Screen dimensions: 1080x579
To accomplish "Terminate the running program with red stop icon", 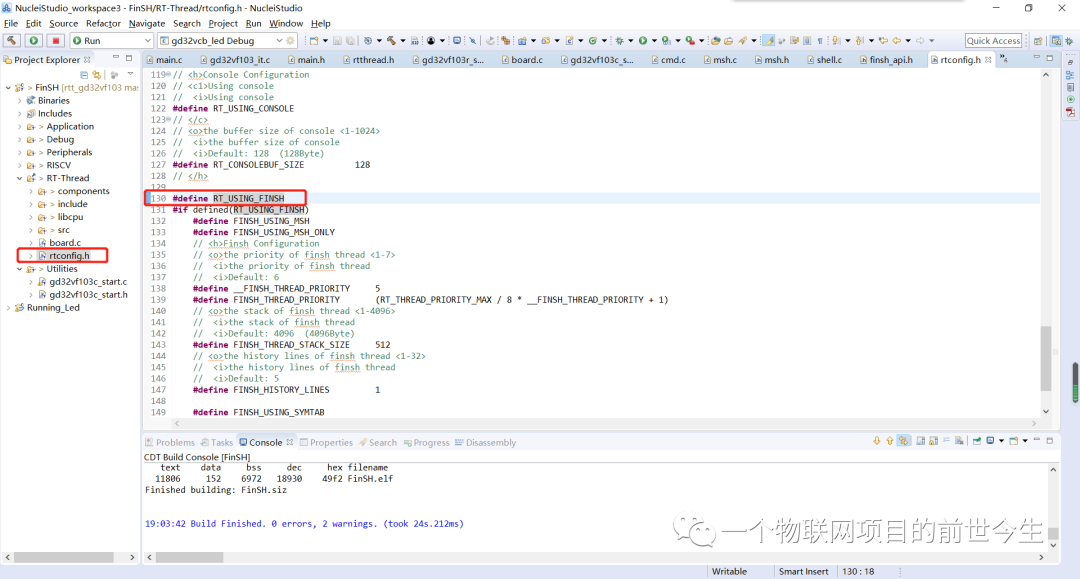I will (54, 41).
